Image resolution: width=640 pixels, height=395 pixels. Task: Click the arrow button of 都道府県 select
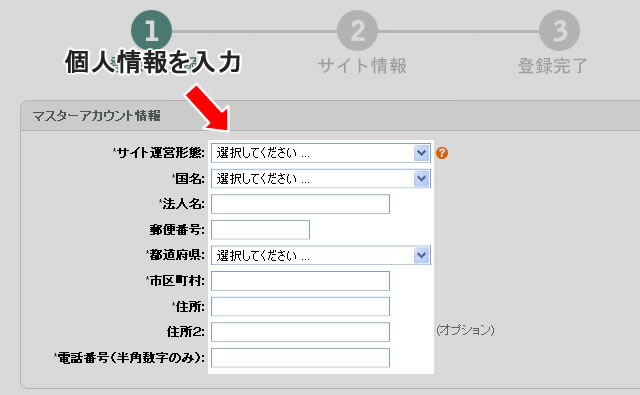[x=421, y=255]
